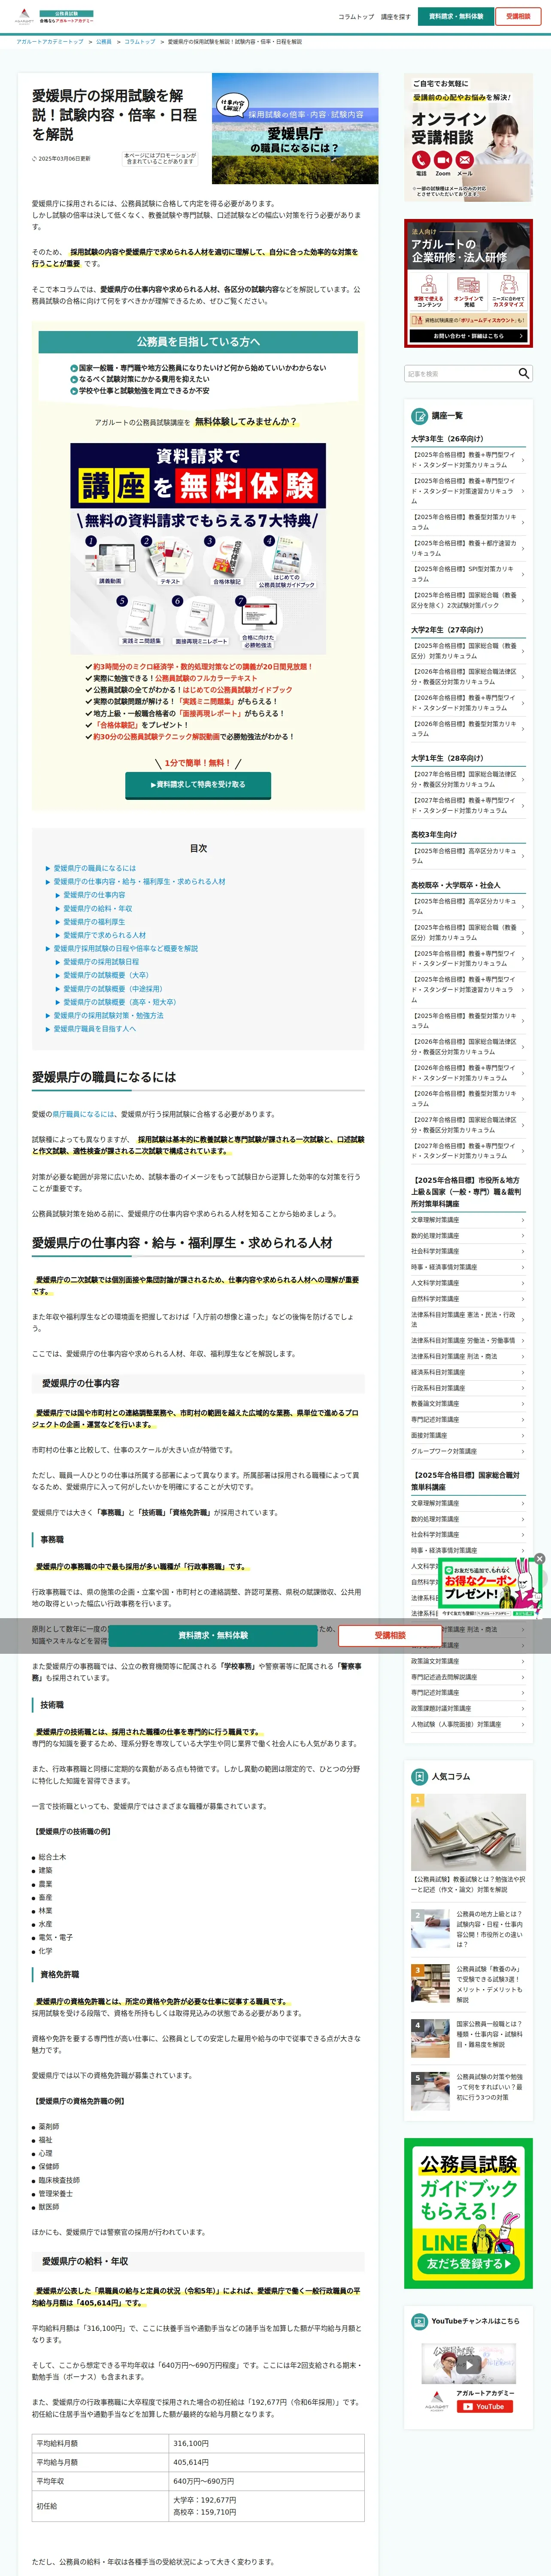This screenshot has width=551, height=2576.
Task: Click the LINE 友だち登録する banner
Action: click(468, 2214)
